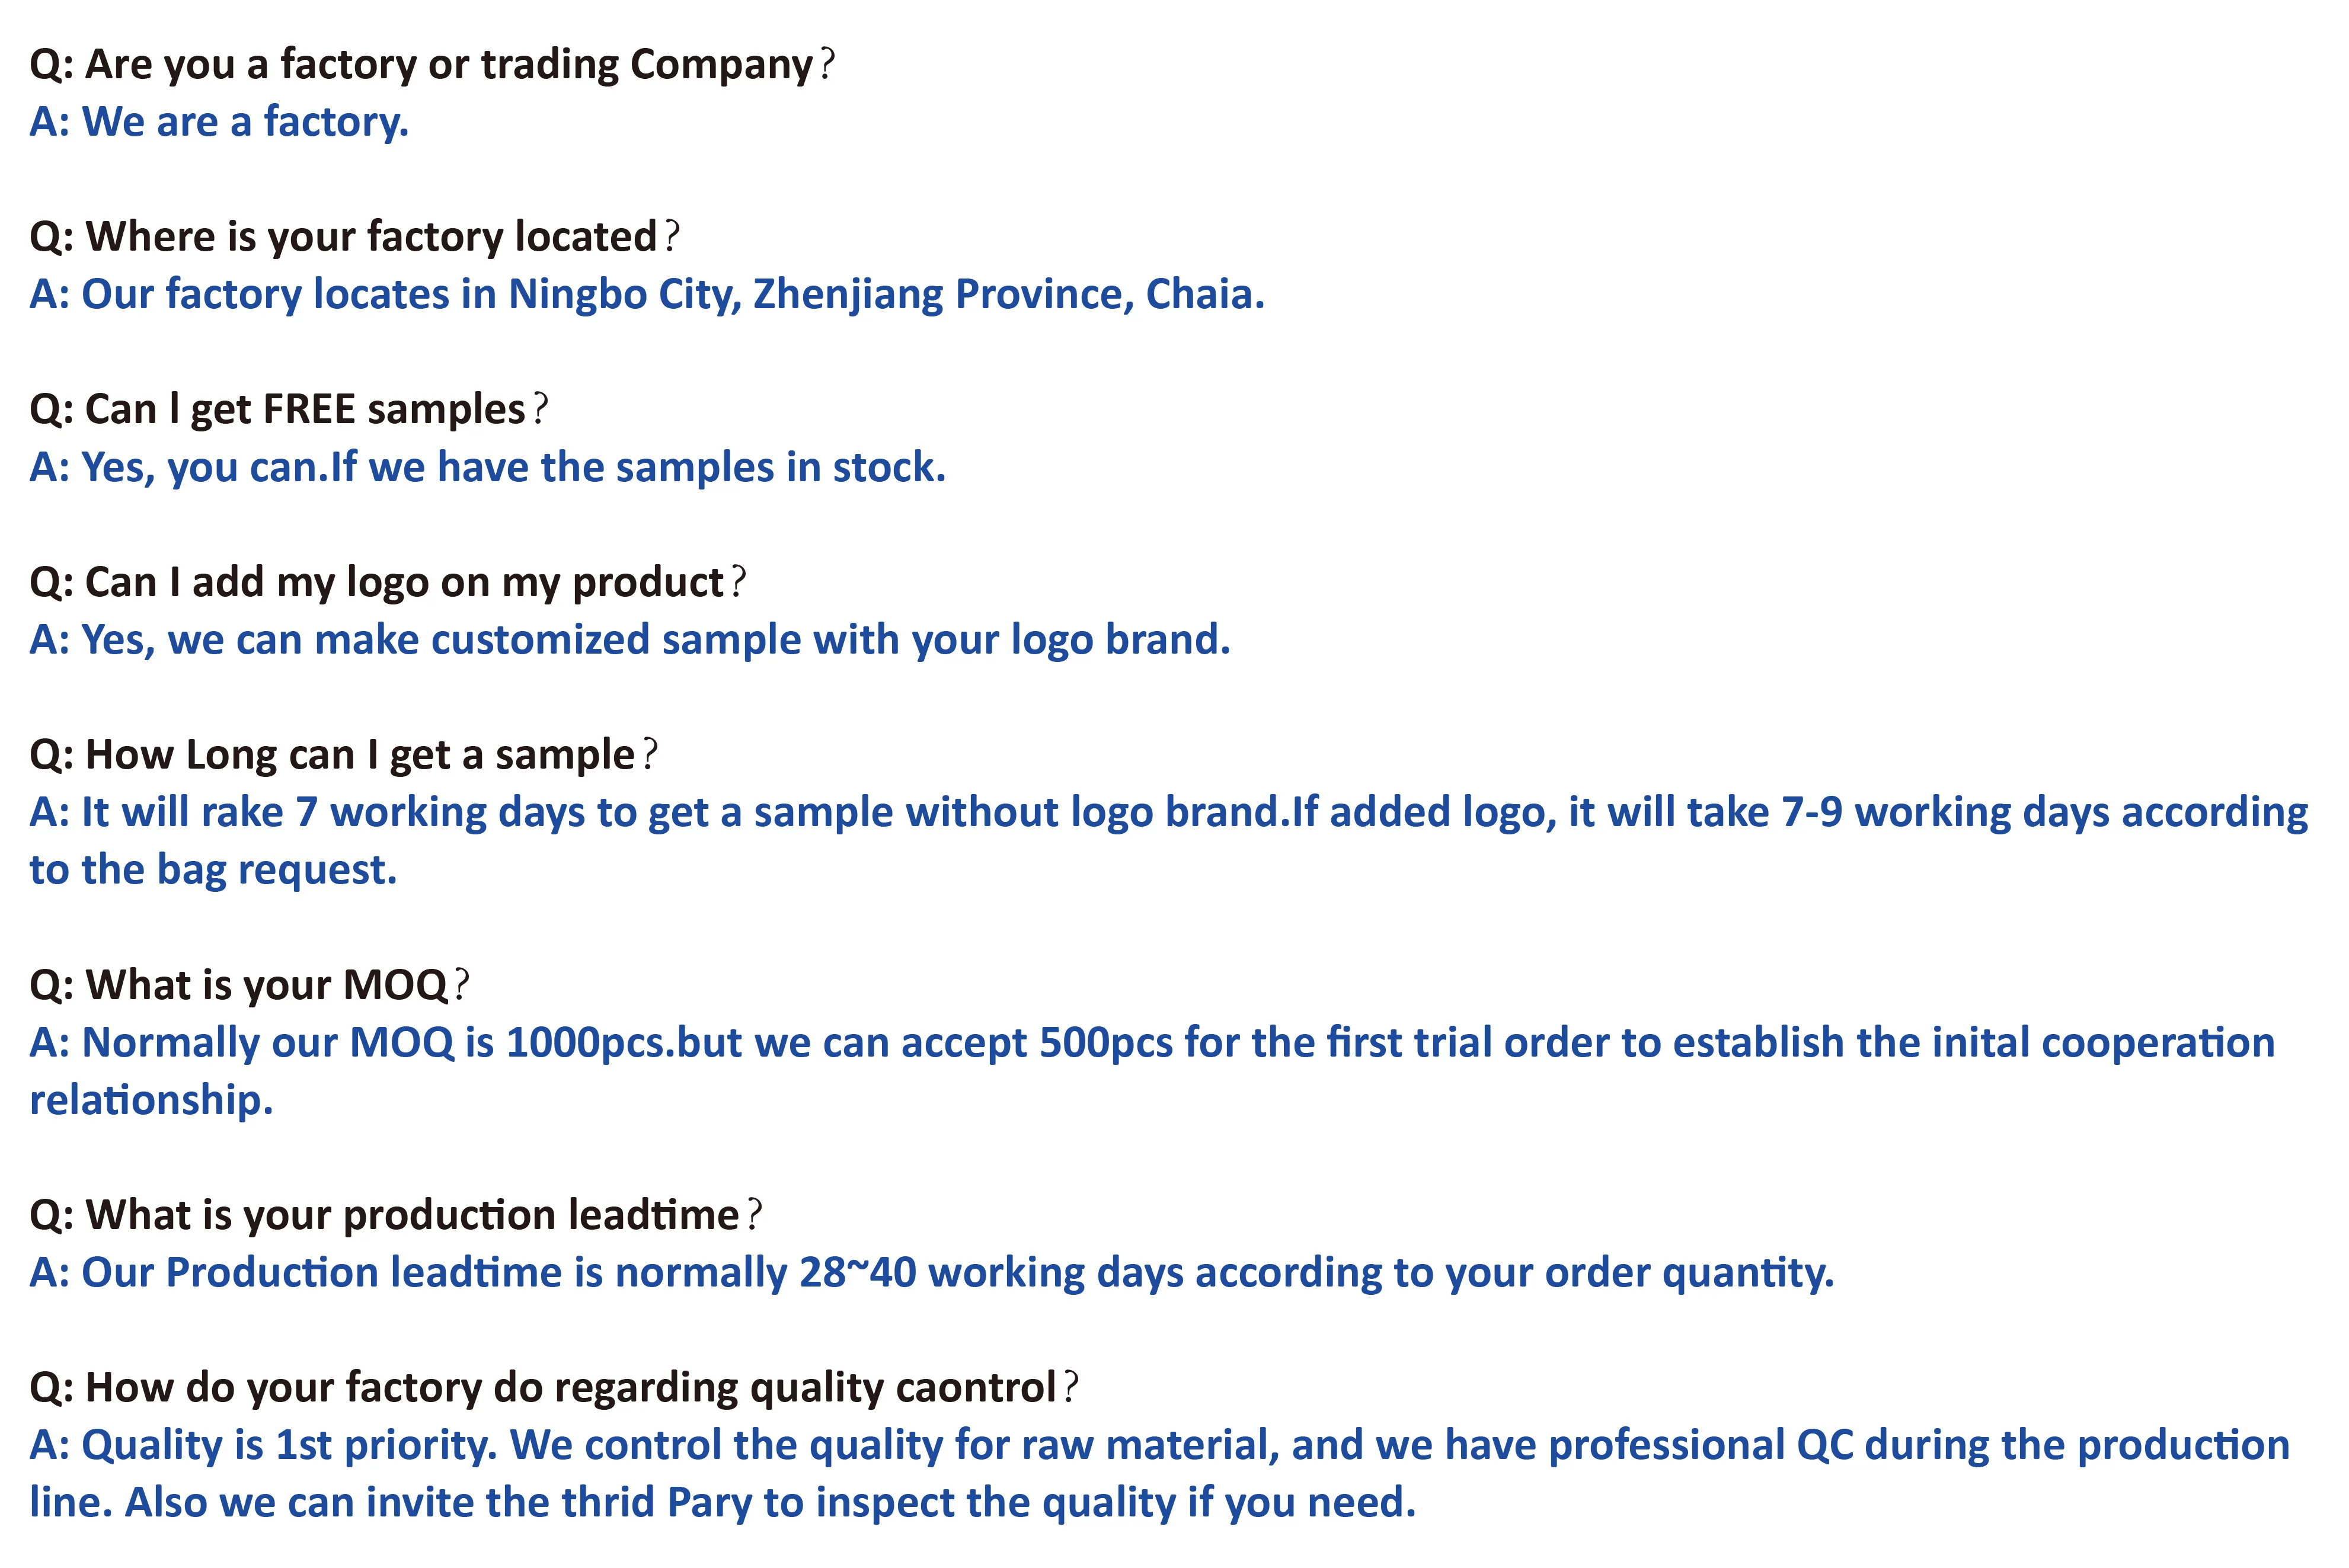Click the "How Long can I get a sample" question
This screenshot has height=1568, width=2349.
pyautogui.click(x=344, y=755)
